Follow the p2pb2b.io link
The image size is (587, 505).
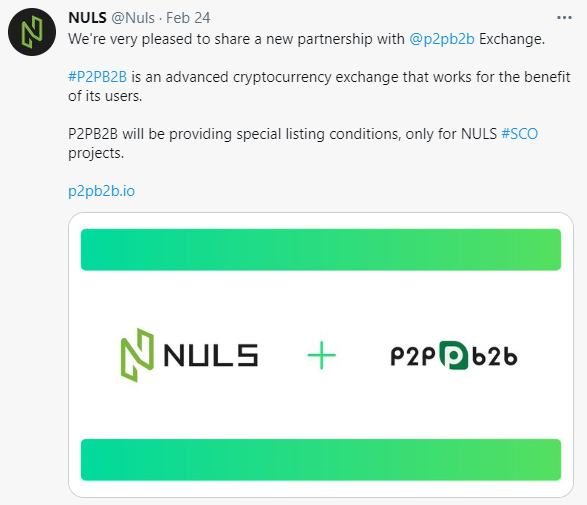pos(101,191)
